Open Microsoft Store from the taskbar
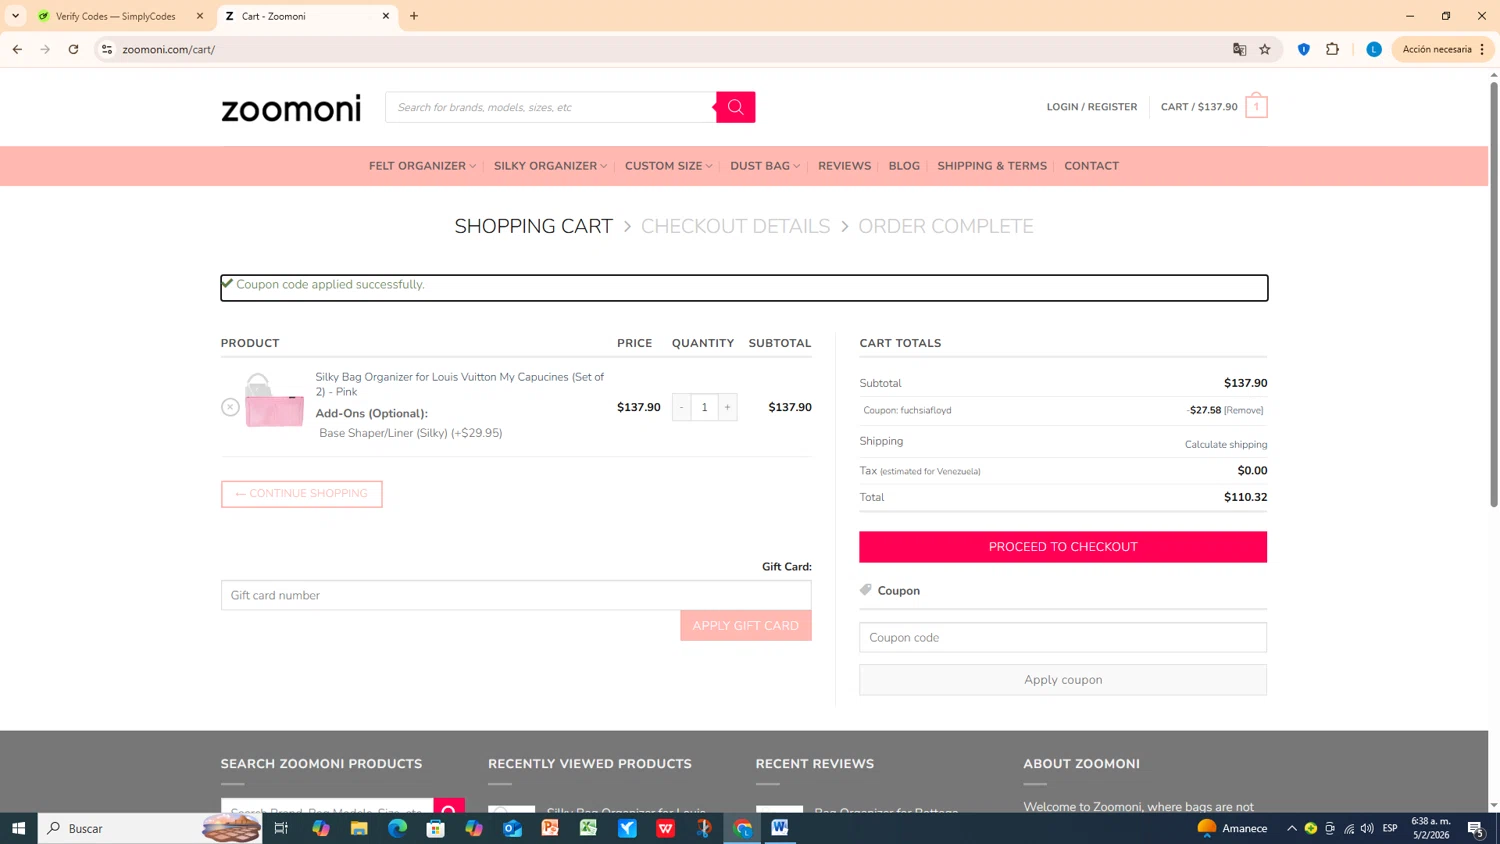This screenshot has width=1500, height=844. (x=435, y=828)
